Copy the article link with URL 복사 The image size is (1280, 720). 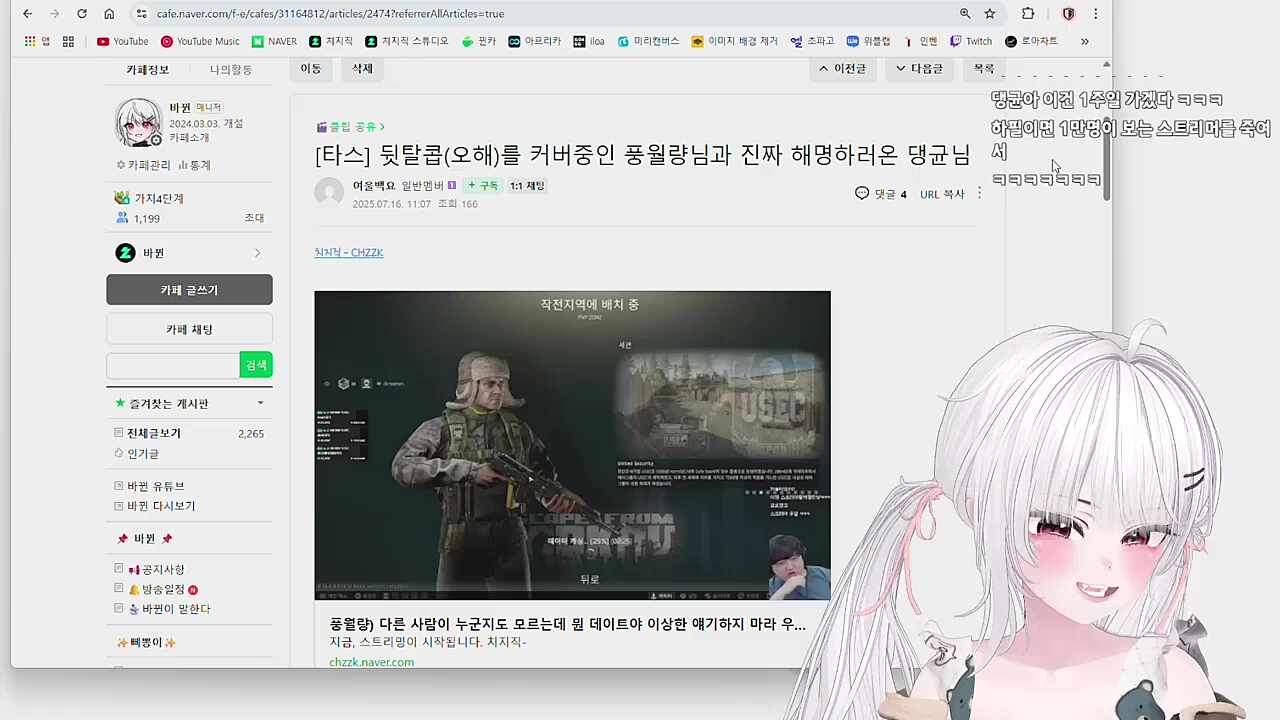click(942, 194)
